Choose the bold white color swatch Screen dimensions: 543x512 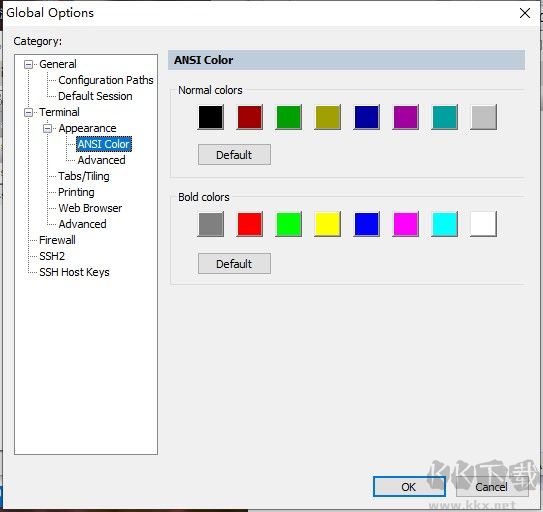click(x=483, y=224)
